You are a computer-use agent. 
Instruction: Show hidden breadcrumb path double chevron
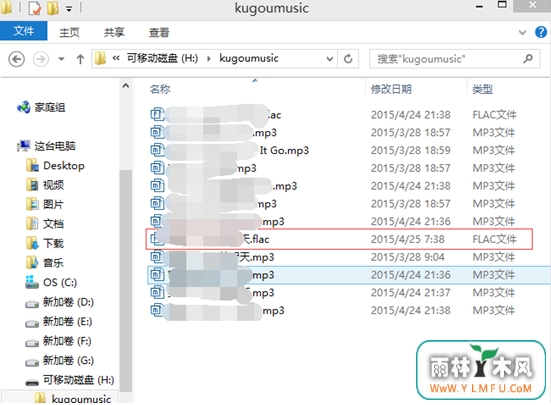point(116,58)
